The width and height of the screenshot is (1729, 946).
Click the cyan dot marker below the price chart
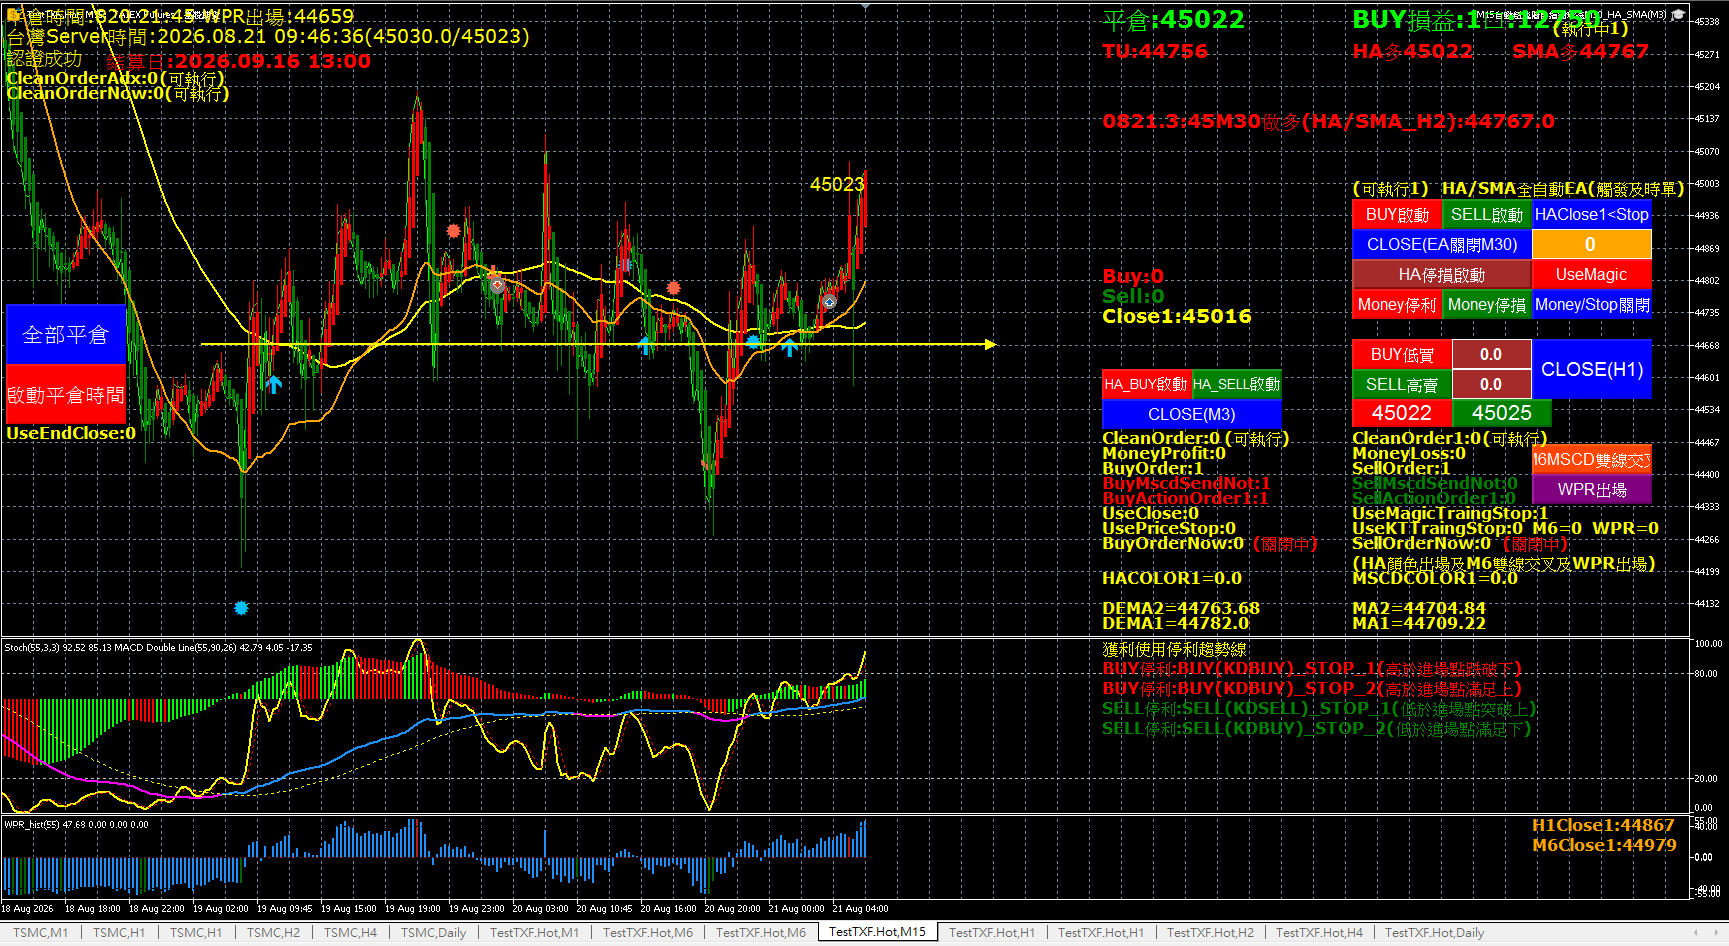[x=241, y=607]
